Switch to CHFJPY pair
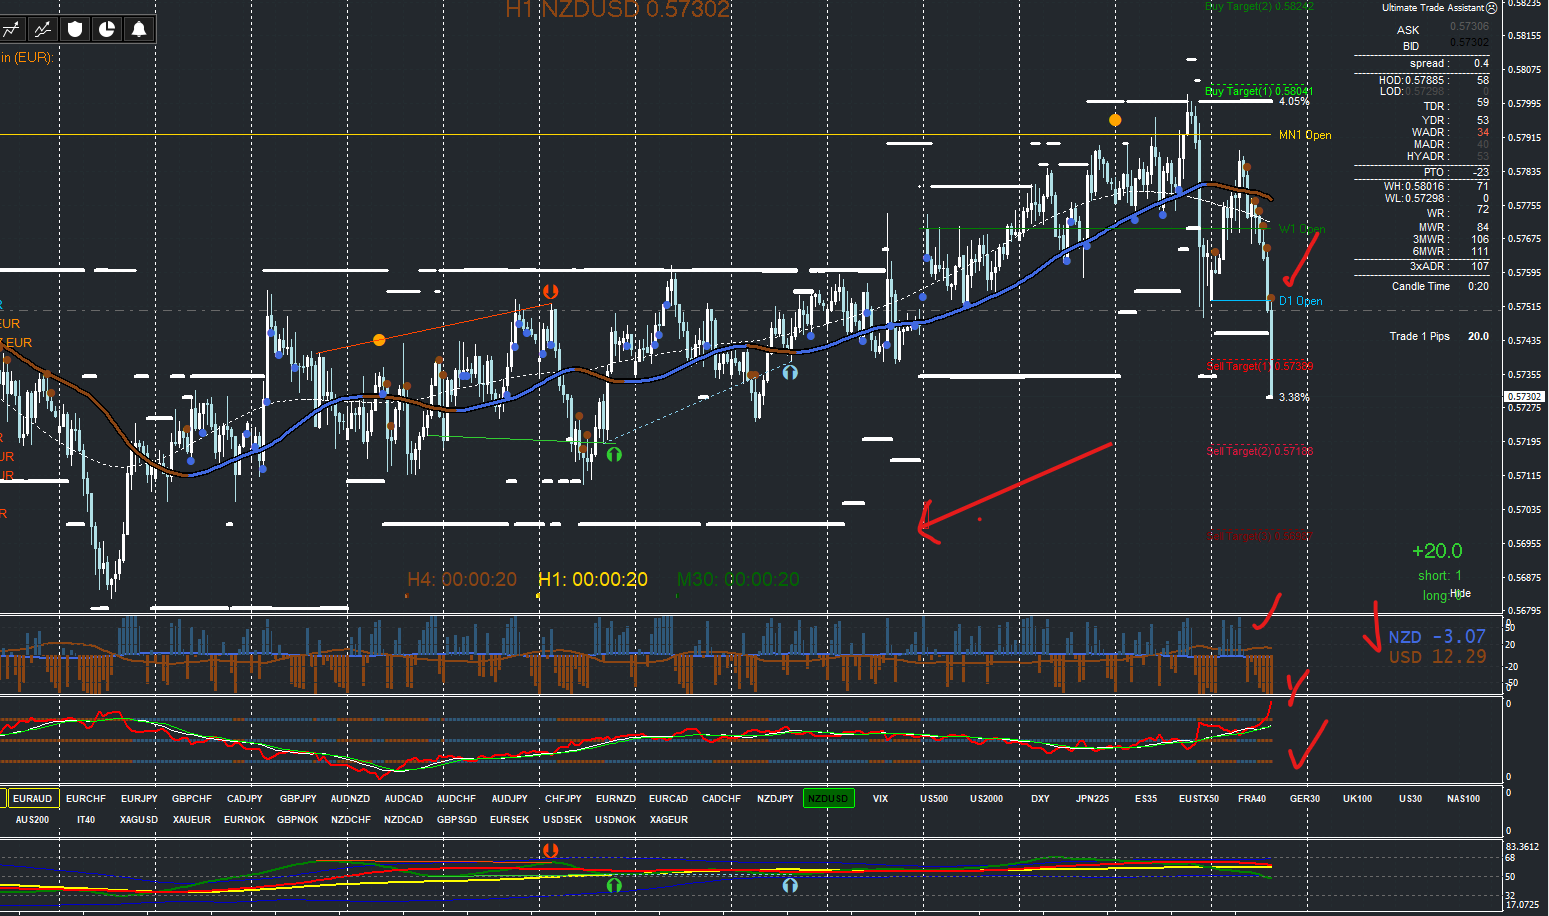 click(x=563, y=798)
